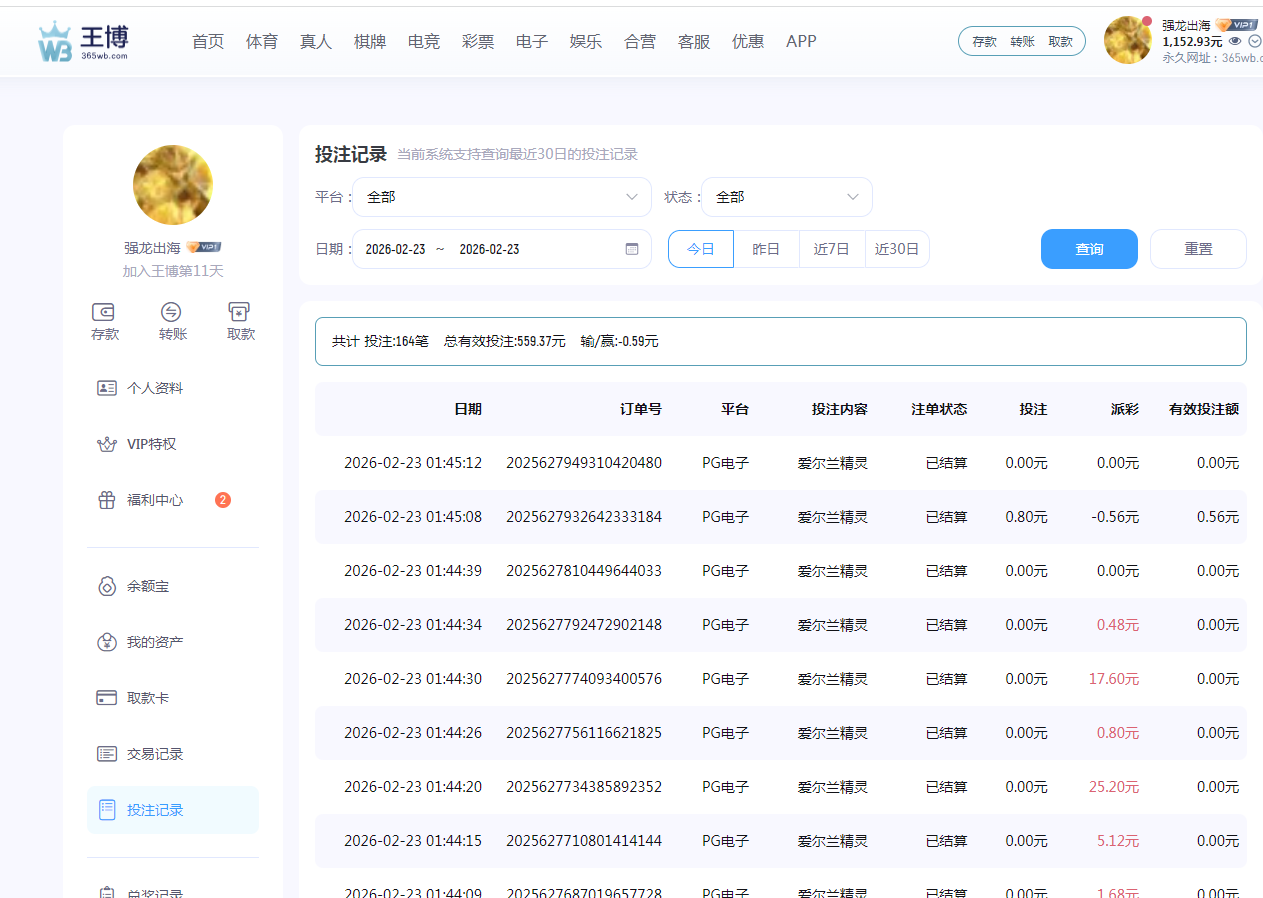Open the 体育 navigation menu item
This screenshot has height=898, width=1263.
pyautogui.click(x=262, y=41)
